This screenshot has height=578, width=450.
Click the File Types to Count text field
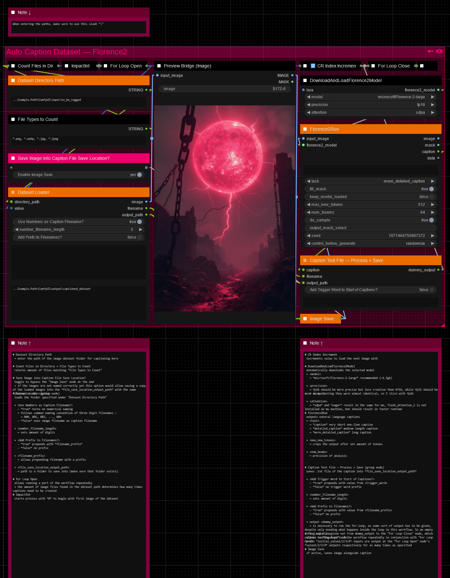click(x=79, y=141)
